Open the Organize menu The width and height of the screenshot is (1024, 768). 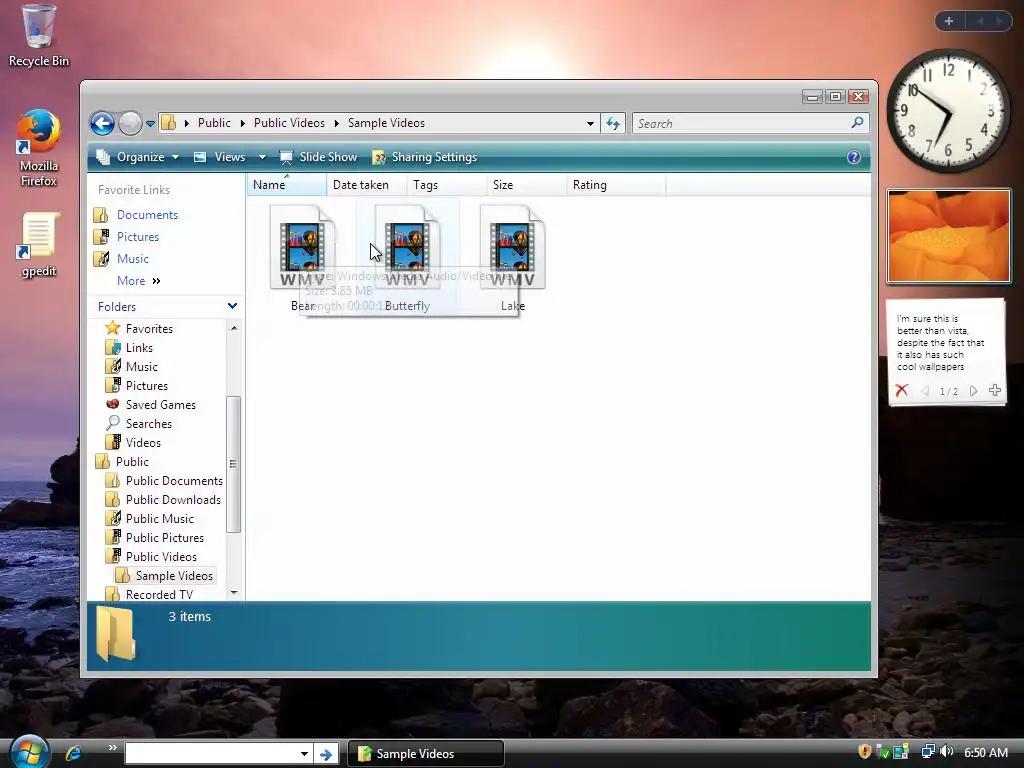click(138, 157)
